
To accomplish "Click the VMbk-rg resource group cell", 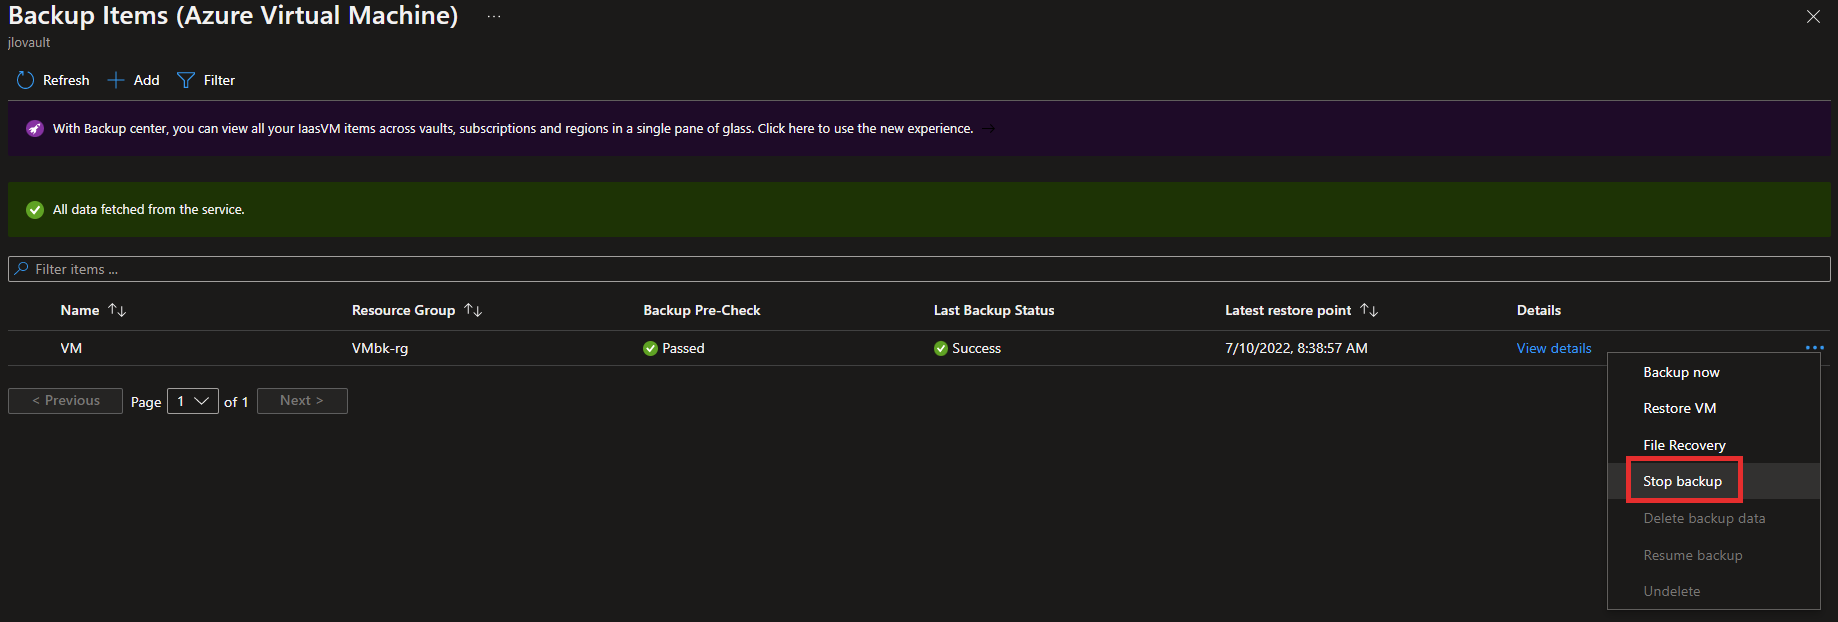I will pos(380,348).
